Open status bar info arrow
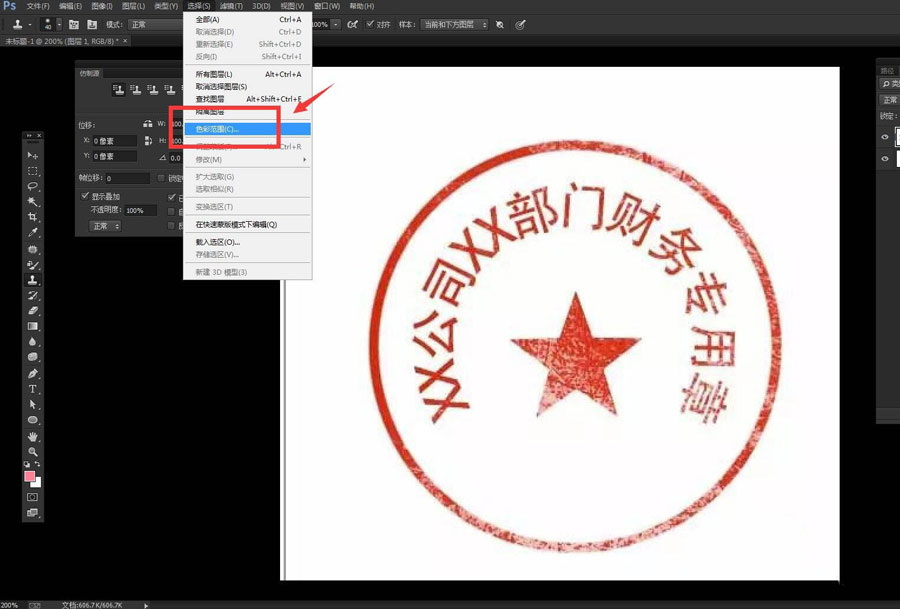 (x=146, y=605)
